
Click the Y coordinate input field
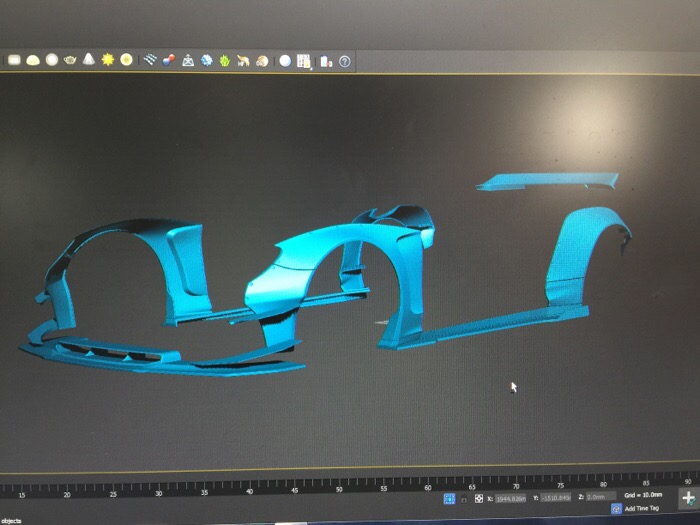point(555,497)
